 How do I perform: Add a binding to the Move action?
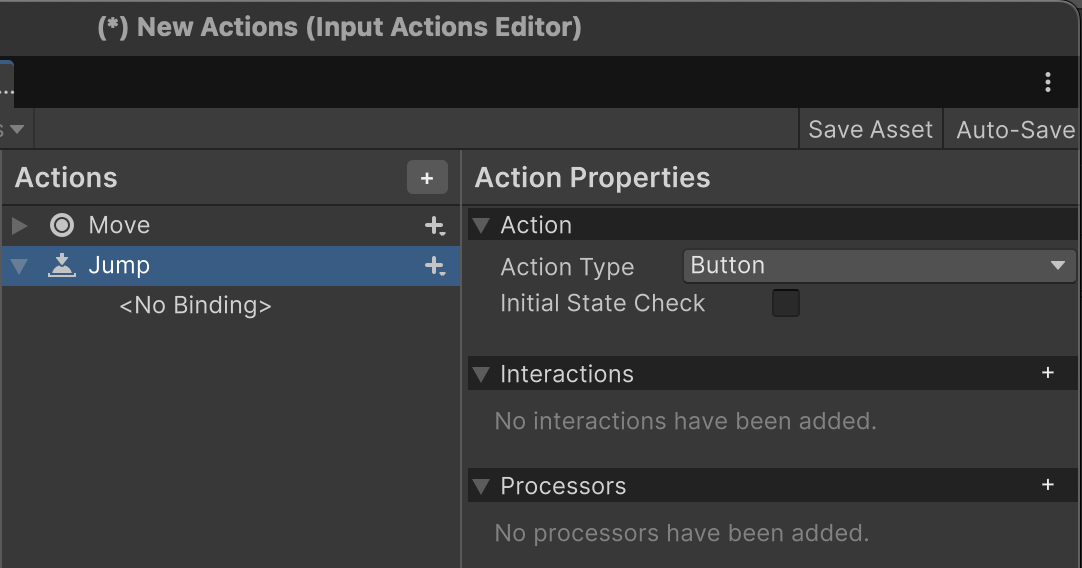434,226
